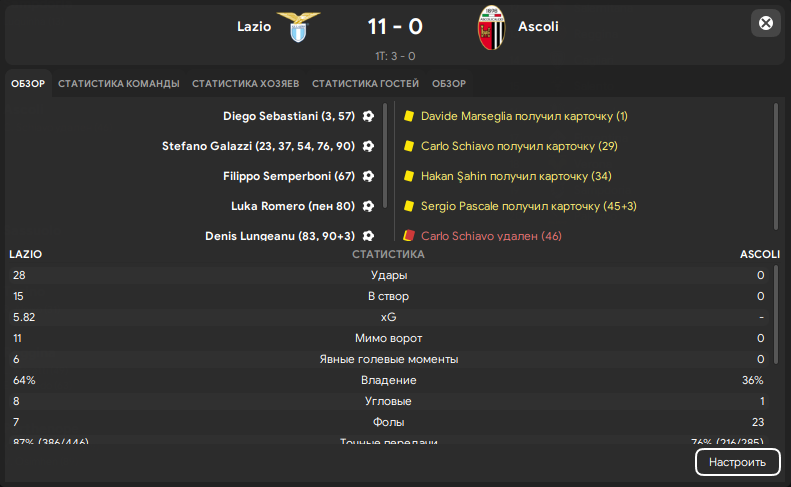Open the Статистика гостей tab
The width and height of the screenshot is (791, 487).
click(365, 84)
